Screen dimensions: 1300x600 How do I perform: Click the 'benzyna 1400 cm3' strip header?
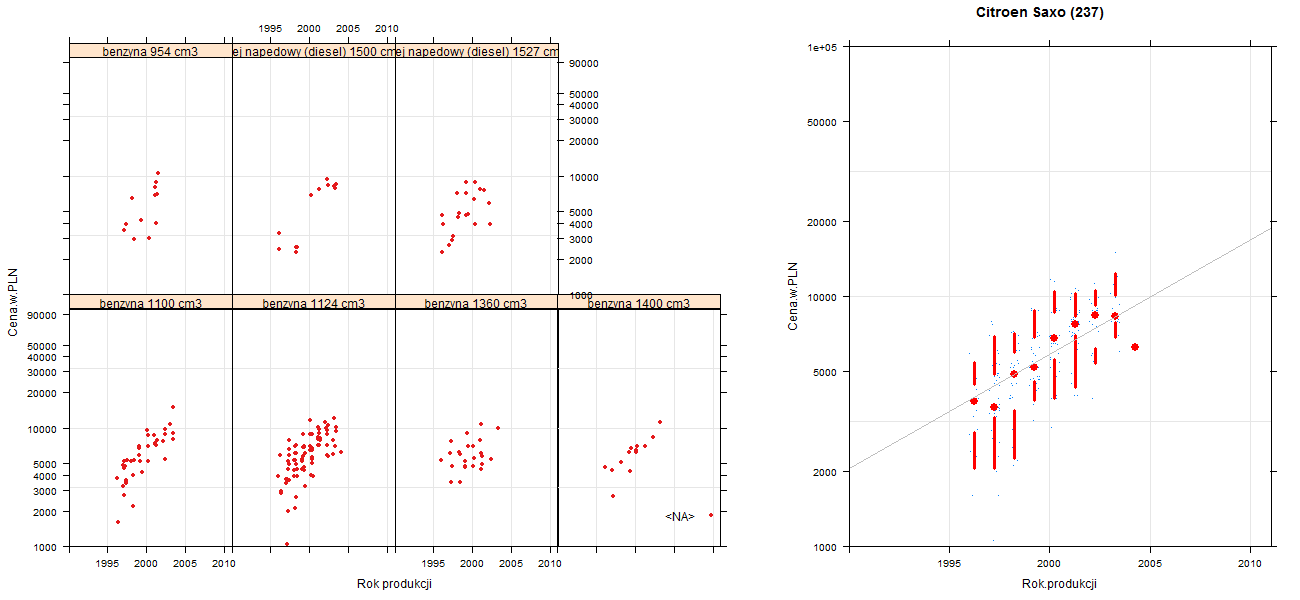(639, 303)
